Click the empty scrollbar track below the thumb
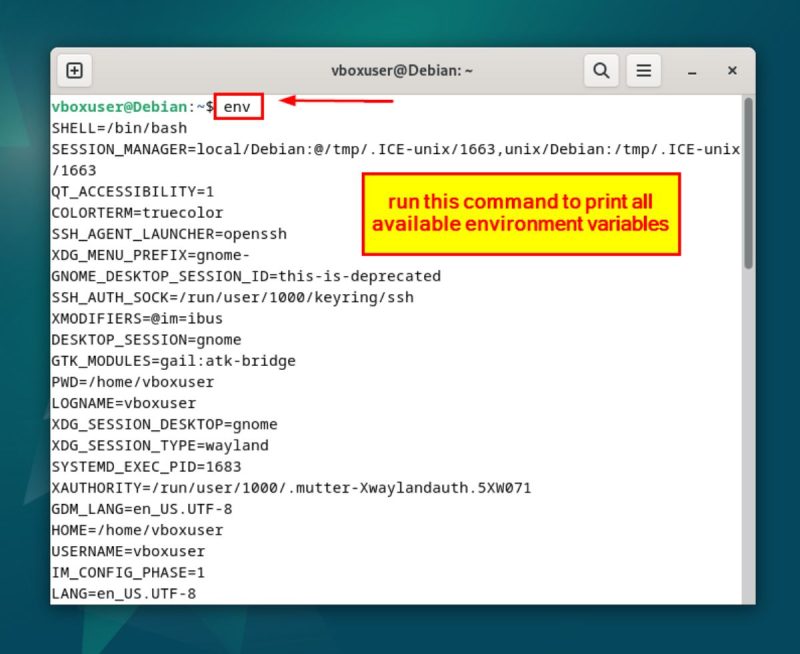Image resolution: width=800 pixels, height=654 pixels. tap(748, 450)
